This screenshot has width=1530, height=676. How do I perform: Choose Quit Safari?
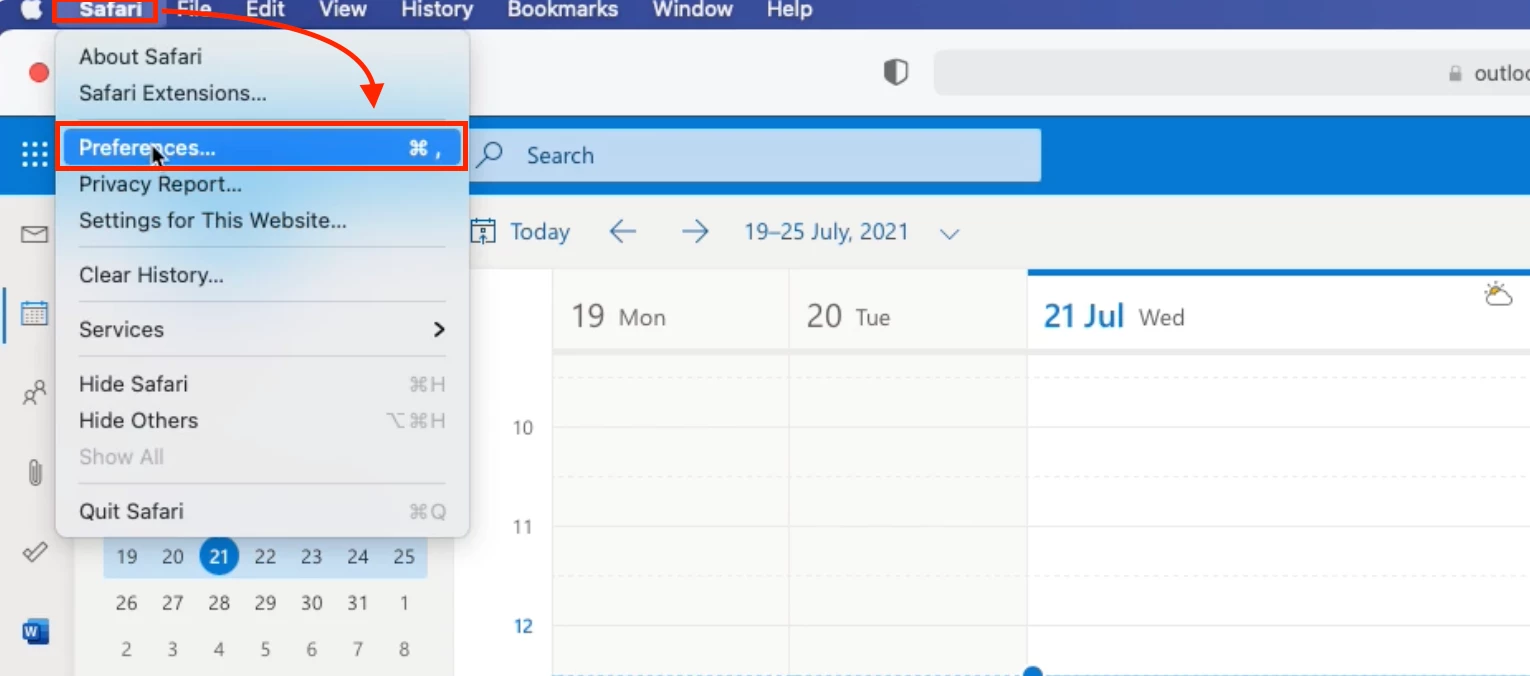(262, 511)
